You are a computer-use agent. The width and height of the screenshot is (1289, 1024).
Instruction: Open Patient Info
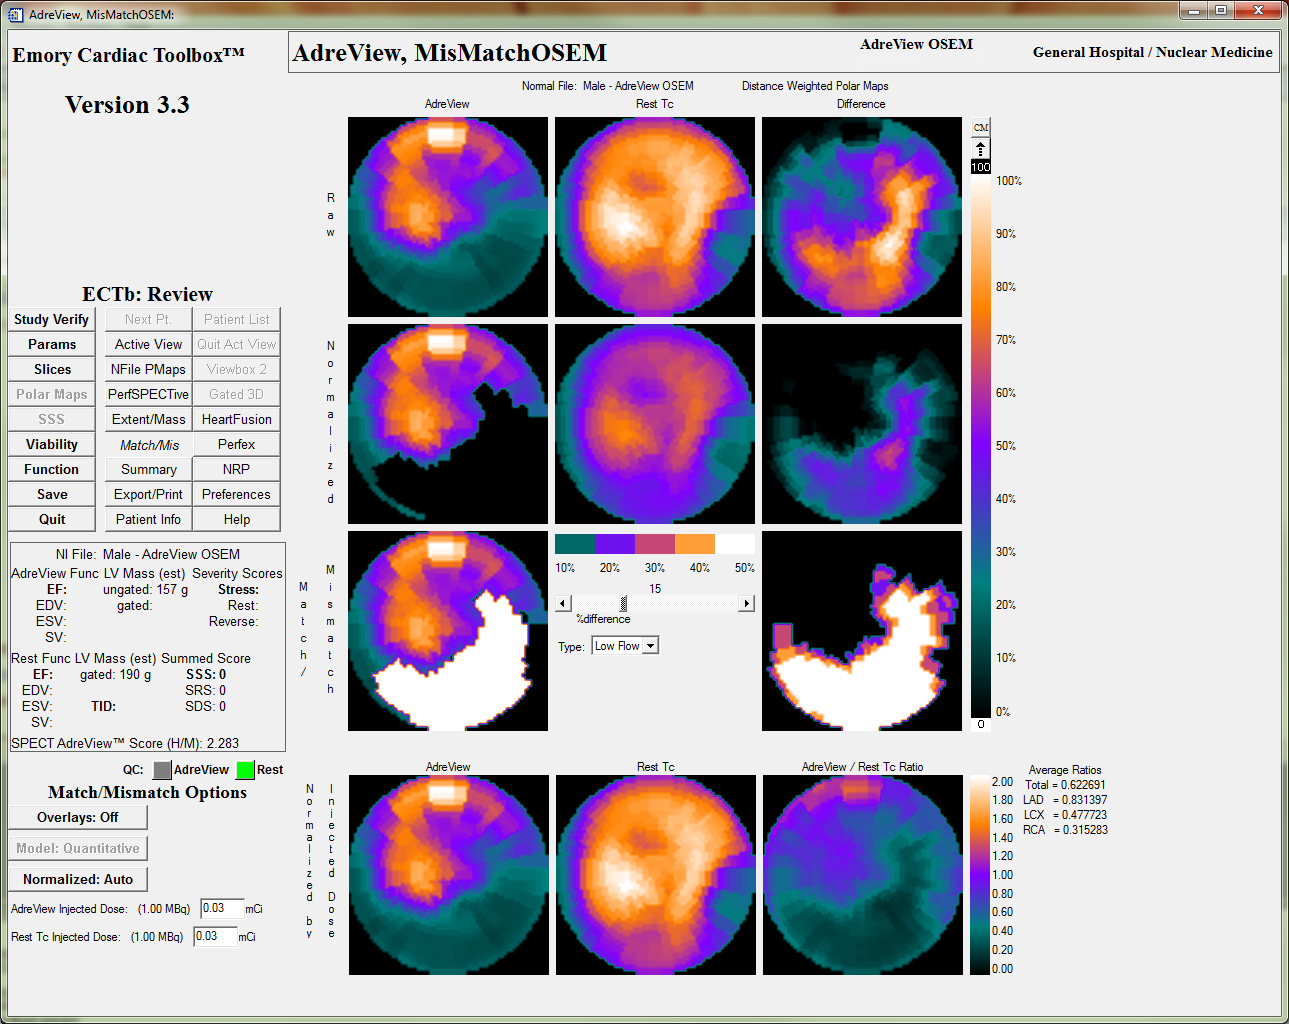click(149, 519)
